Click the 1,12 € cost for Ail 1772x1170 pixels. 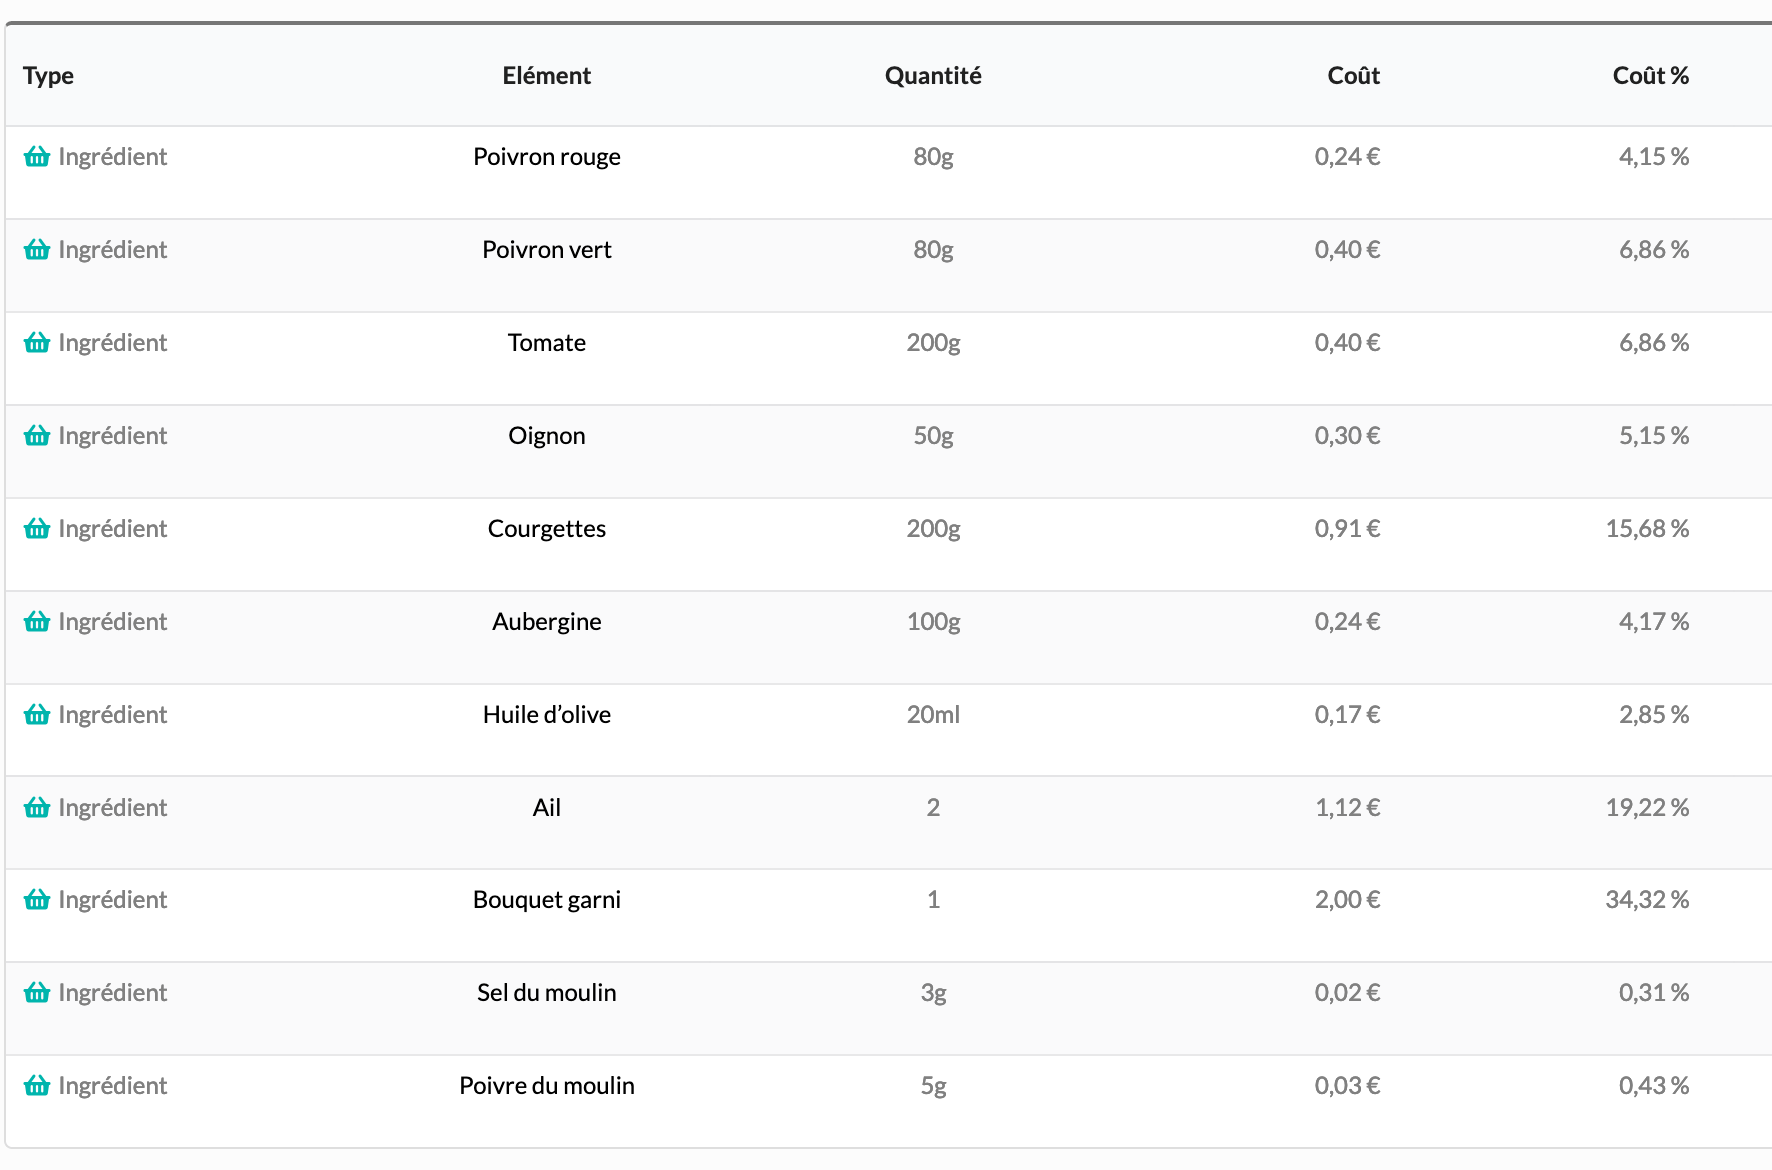tap(1347, 808)
